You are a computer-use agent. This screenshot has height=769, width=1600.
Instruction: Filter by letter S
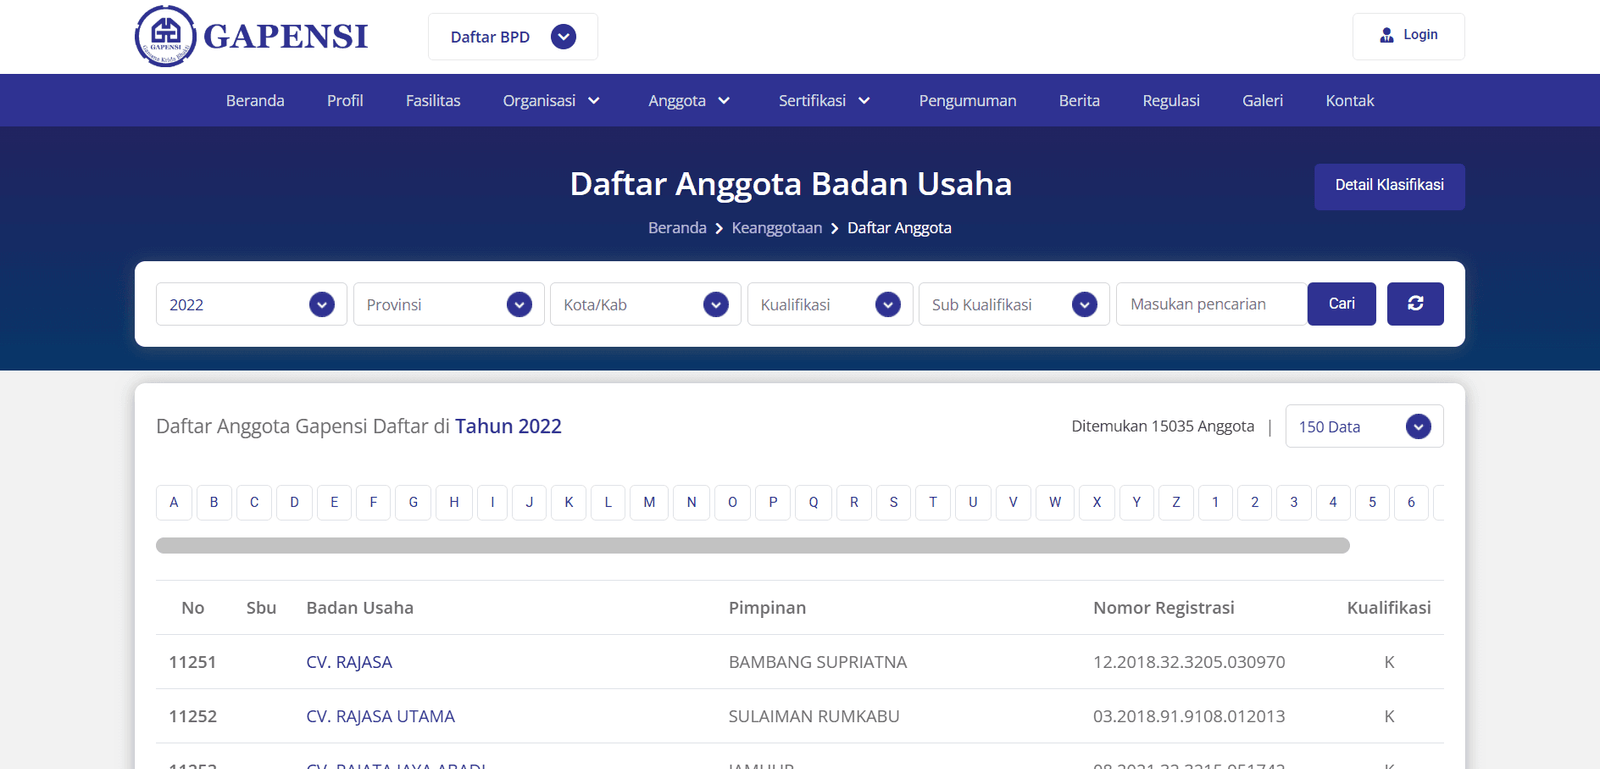tap(894, 502)
